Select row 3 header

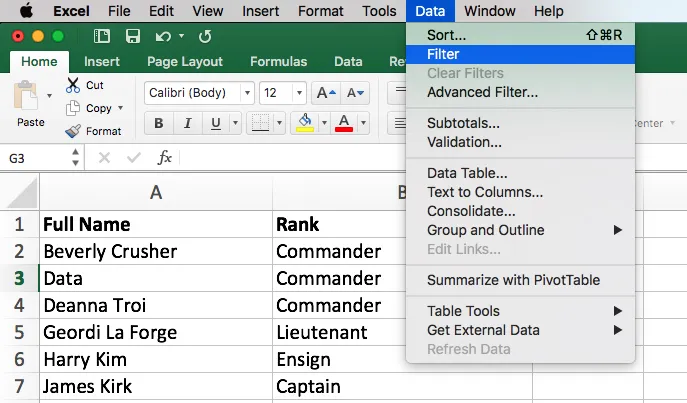point(19,278)
